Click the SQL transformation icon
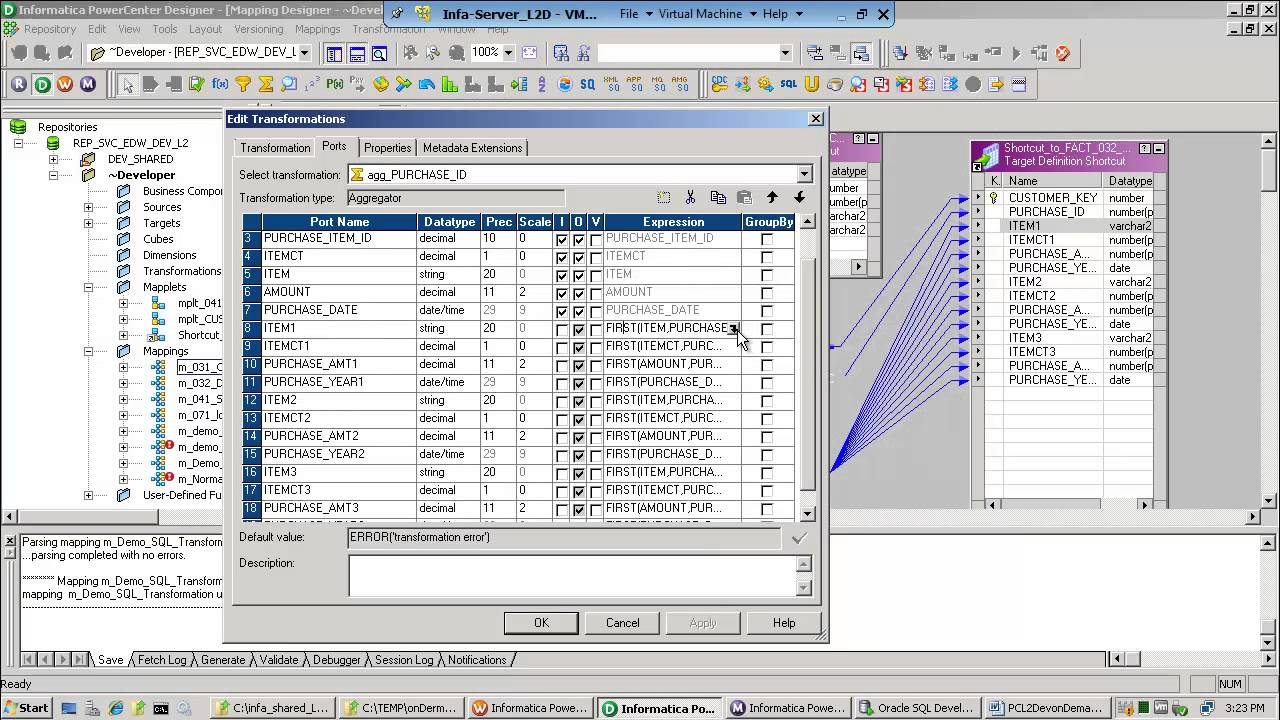The image size is (1280, 720). click(789, 84)
